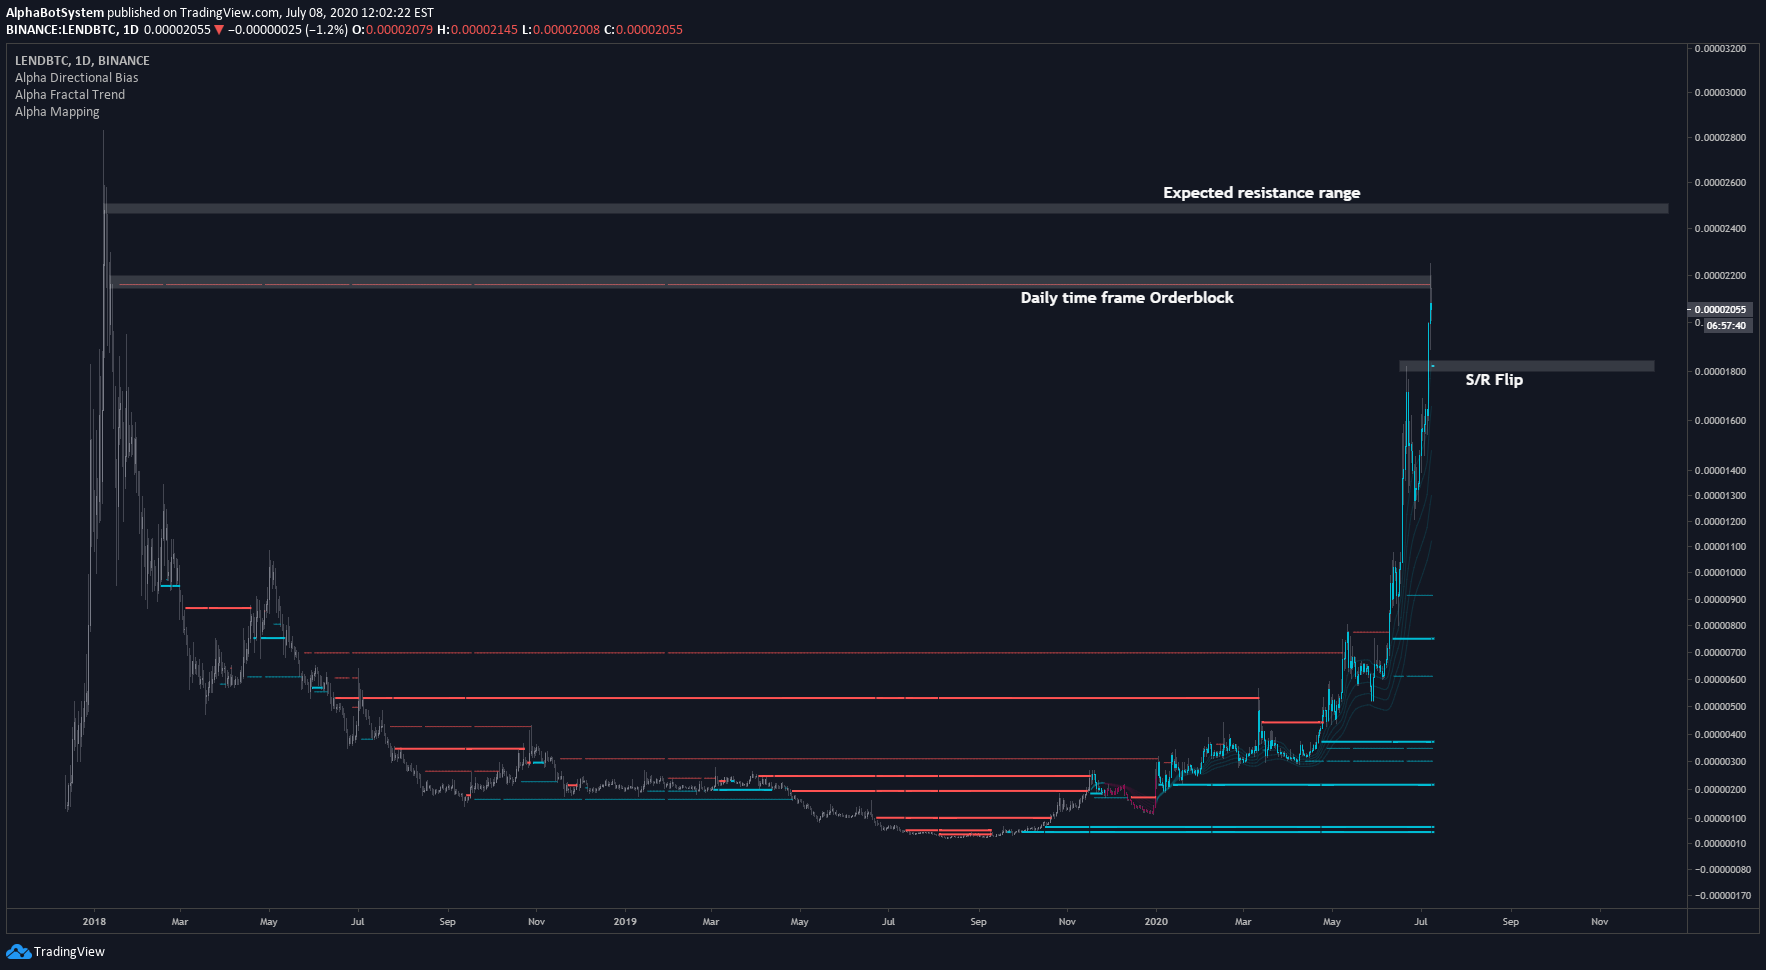The width and height of the screenshot is (1766, 970).
Task: Click the open price O:0.00002079 value
Action: pos(393,30)
